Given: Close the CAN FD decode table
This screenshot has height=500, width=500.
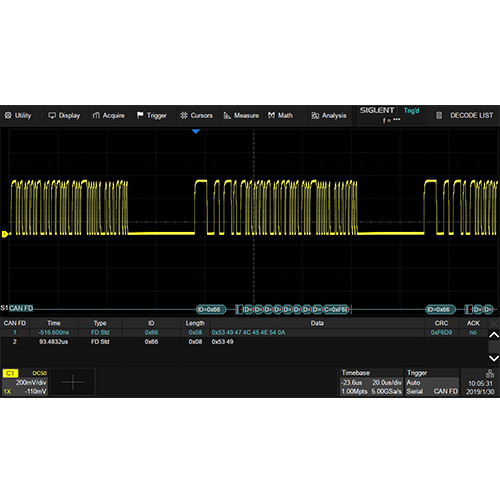Looking at the screenshot, I should pos(494,323).
